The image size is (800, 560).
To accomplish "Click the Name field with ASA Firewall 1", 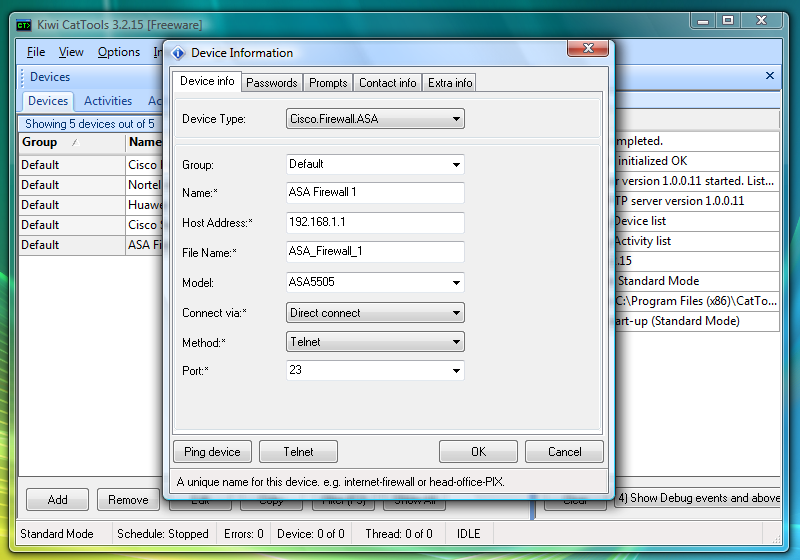I will 375,192.
